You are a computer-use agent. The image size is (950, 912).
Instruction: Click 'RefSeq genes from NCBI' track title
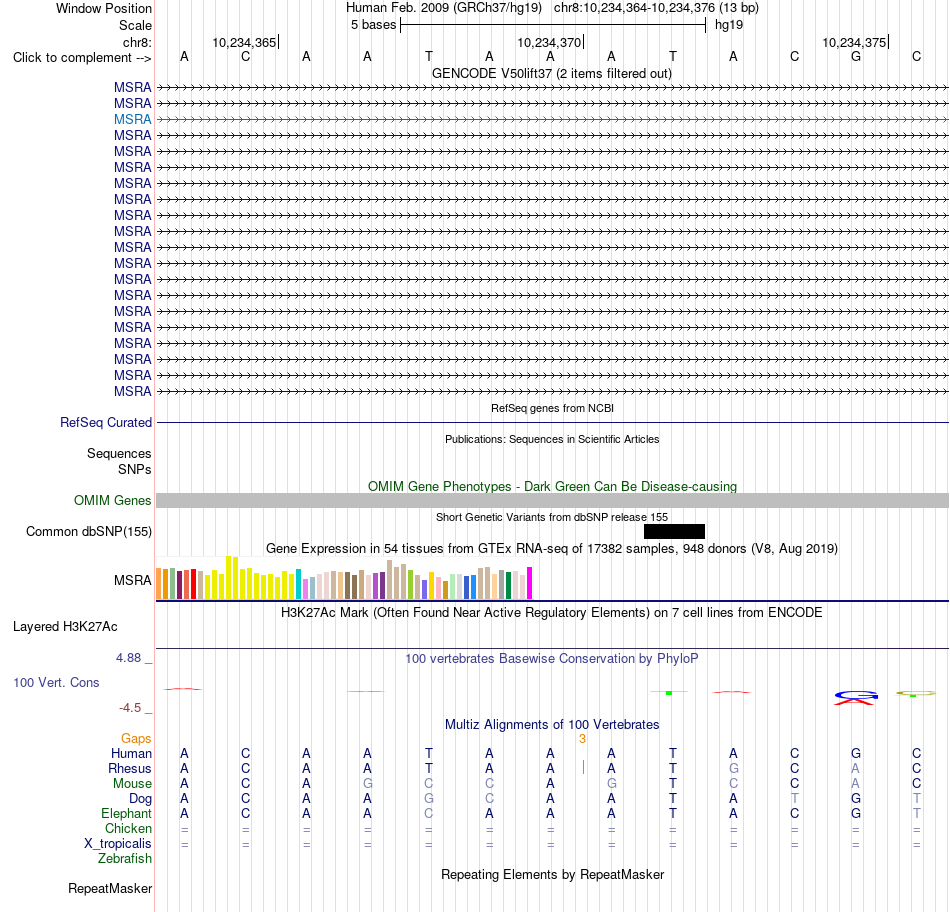pos(552,408)
